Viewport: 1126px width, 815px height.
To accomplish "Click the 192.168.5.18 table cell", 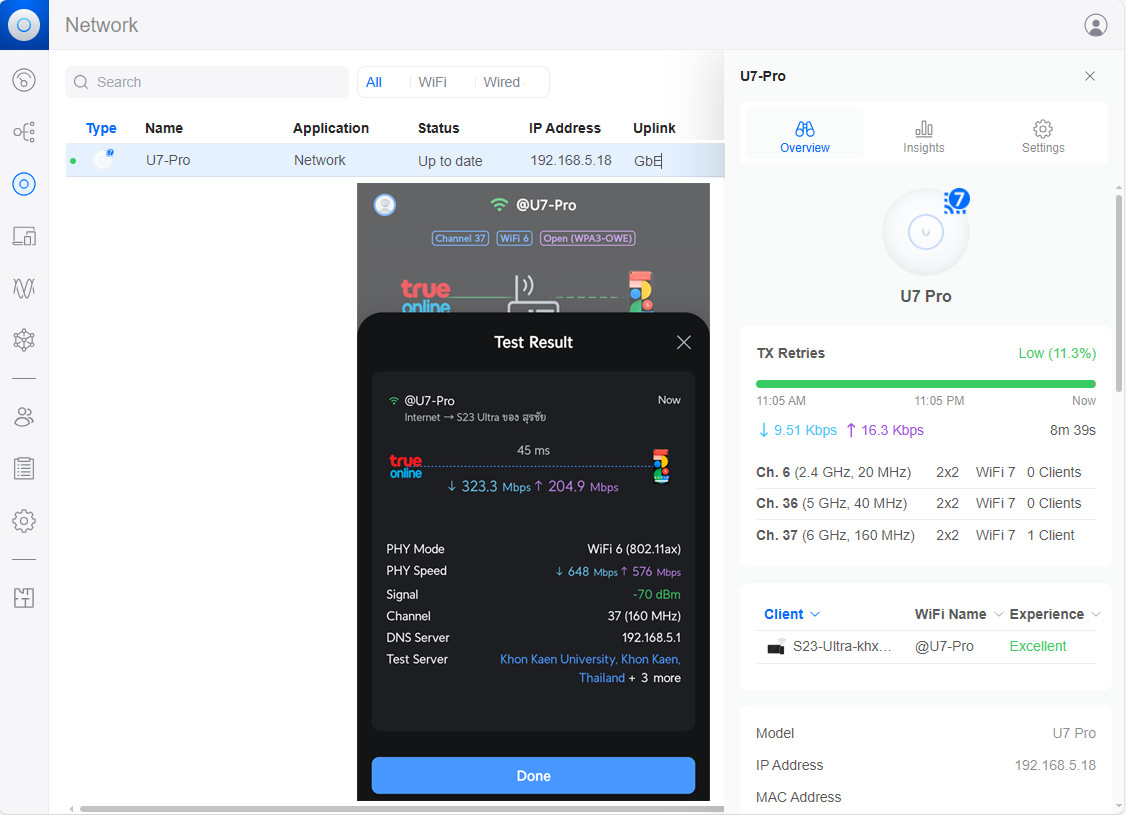I will coord(571,160).
